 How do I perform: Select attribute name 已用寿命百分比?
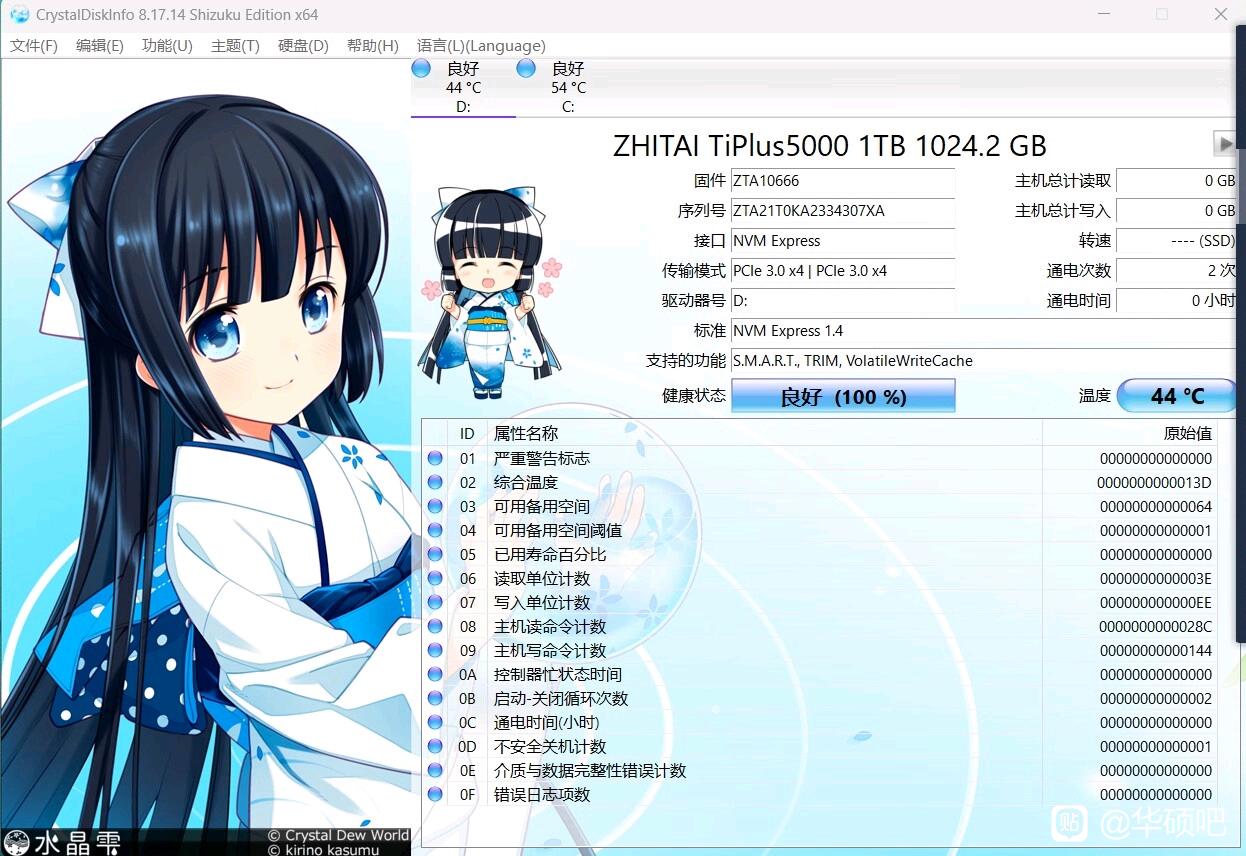(550, 554)
